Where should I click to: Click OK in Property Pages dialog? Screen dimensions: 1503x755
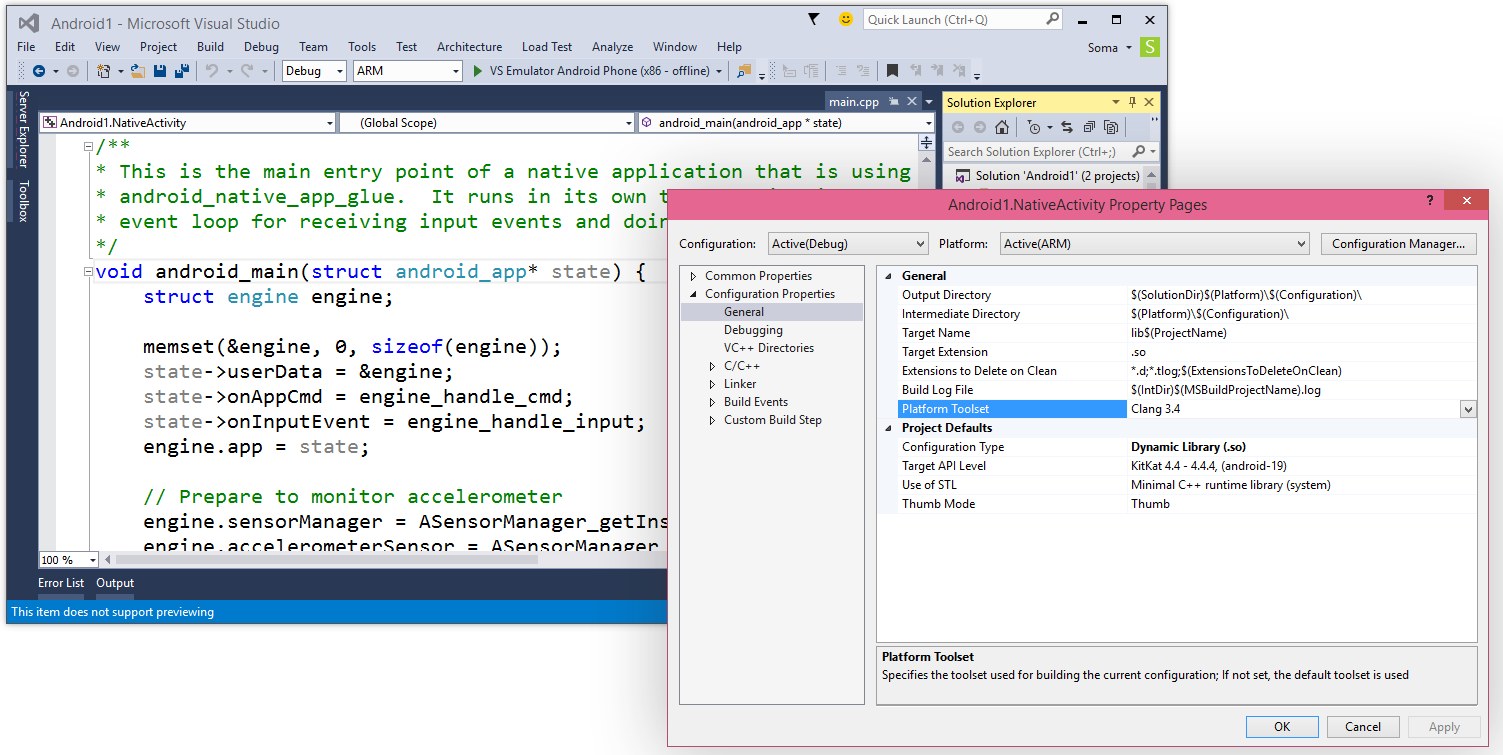1282,727
